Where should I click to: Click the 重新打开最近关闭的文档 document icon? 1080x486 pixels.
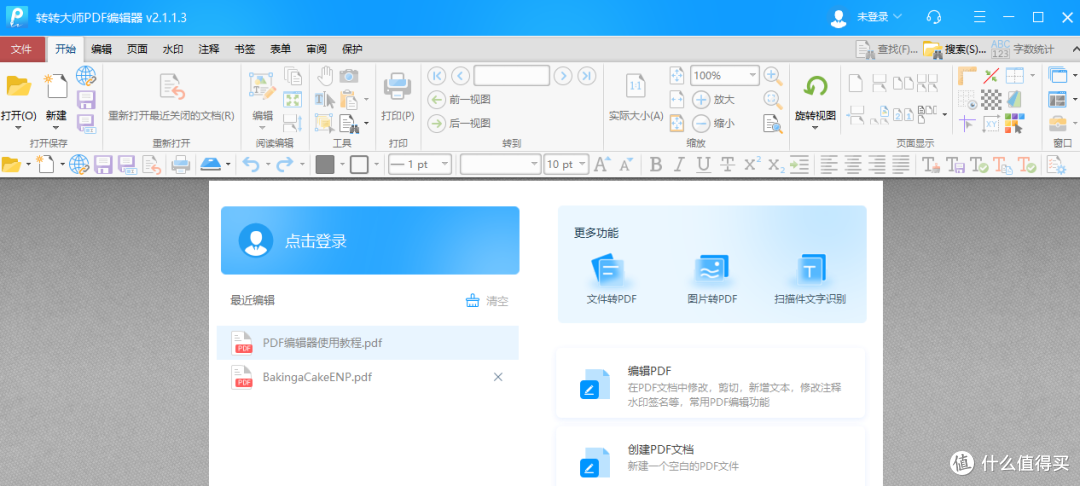pos(172,87)
